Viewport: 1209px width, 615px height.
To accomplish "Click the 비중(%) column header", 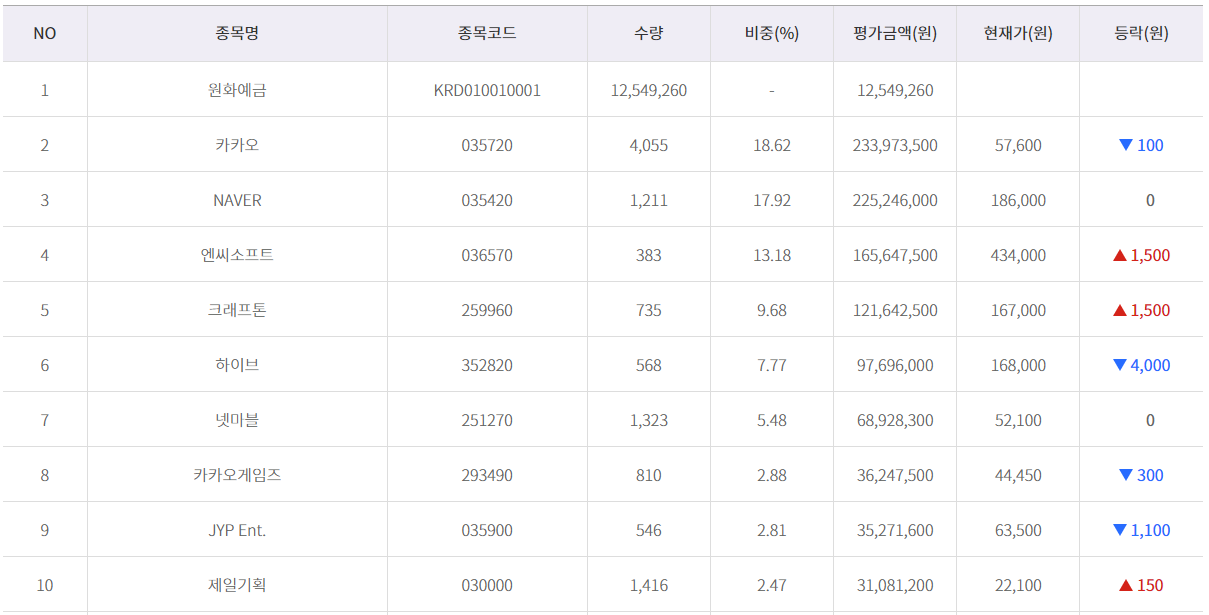I will [771, 33].
